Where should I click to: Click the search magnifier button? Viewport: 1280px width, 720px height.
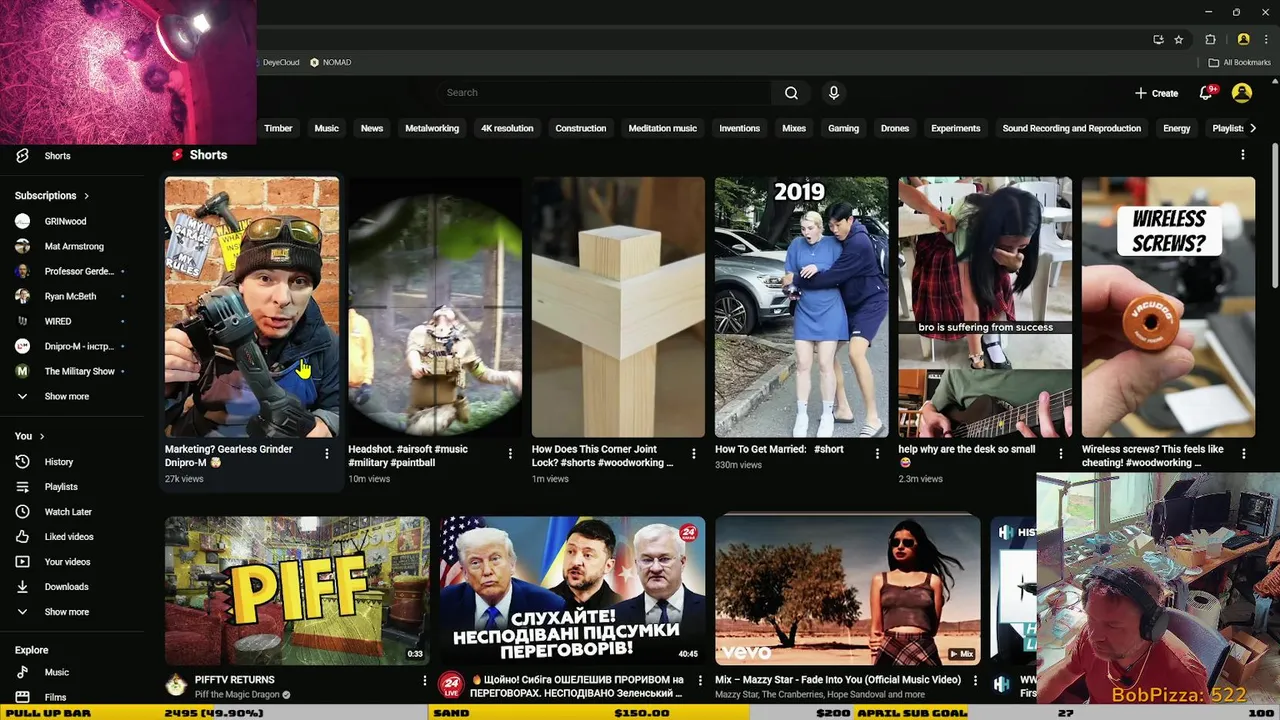tap(791, 93)
